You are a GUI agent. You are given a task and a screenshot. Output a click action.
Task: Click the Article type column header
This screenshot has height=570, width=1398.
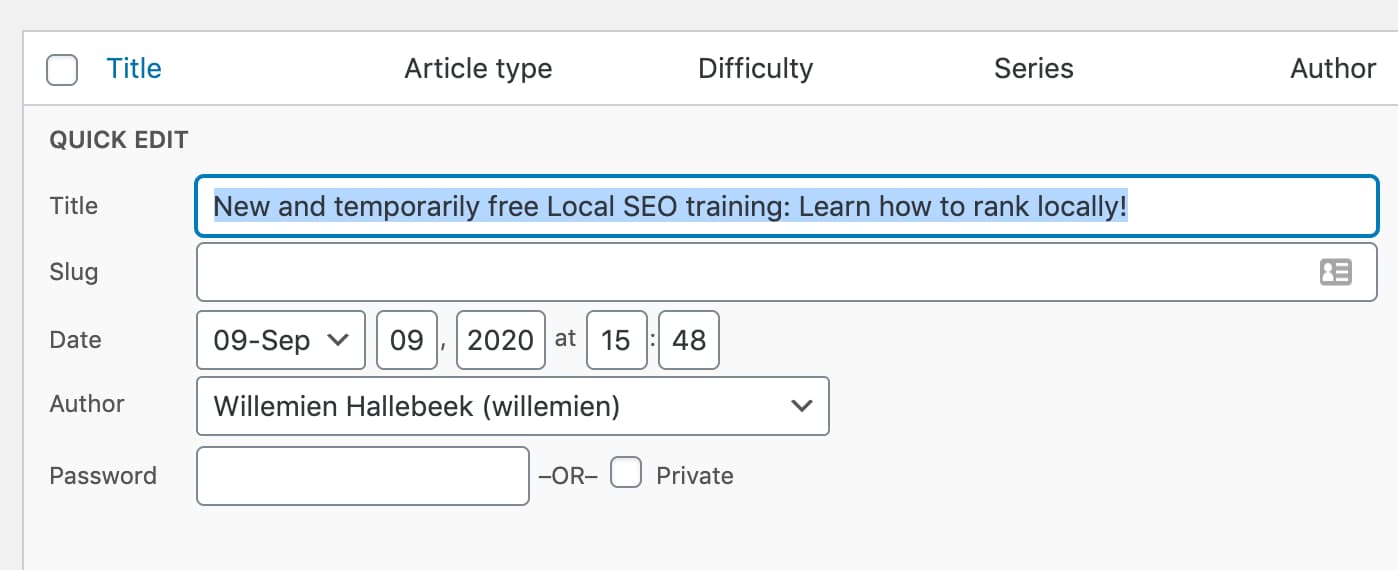[x=478, y=68]
